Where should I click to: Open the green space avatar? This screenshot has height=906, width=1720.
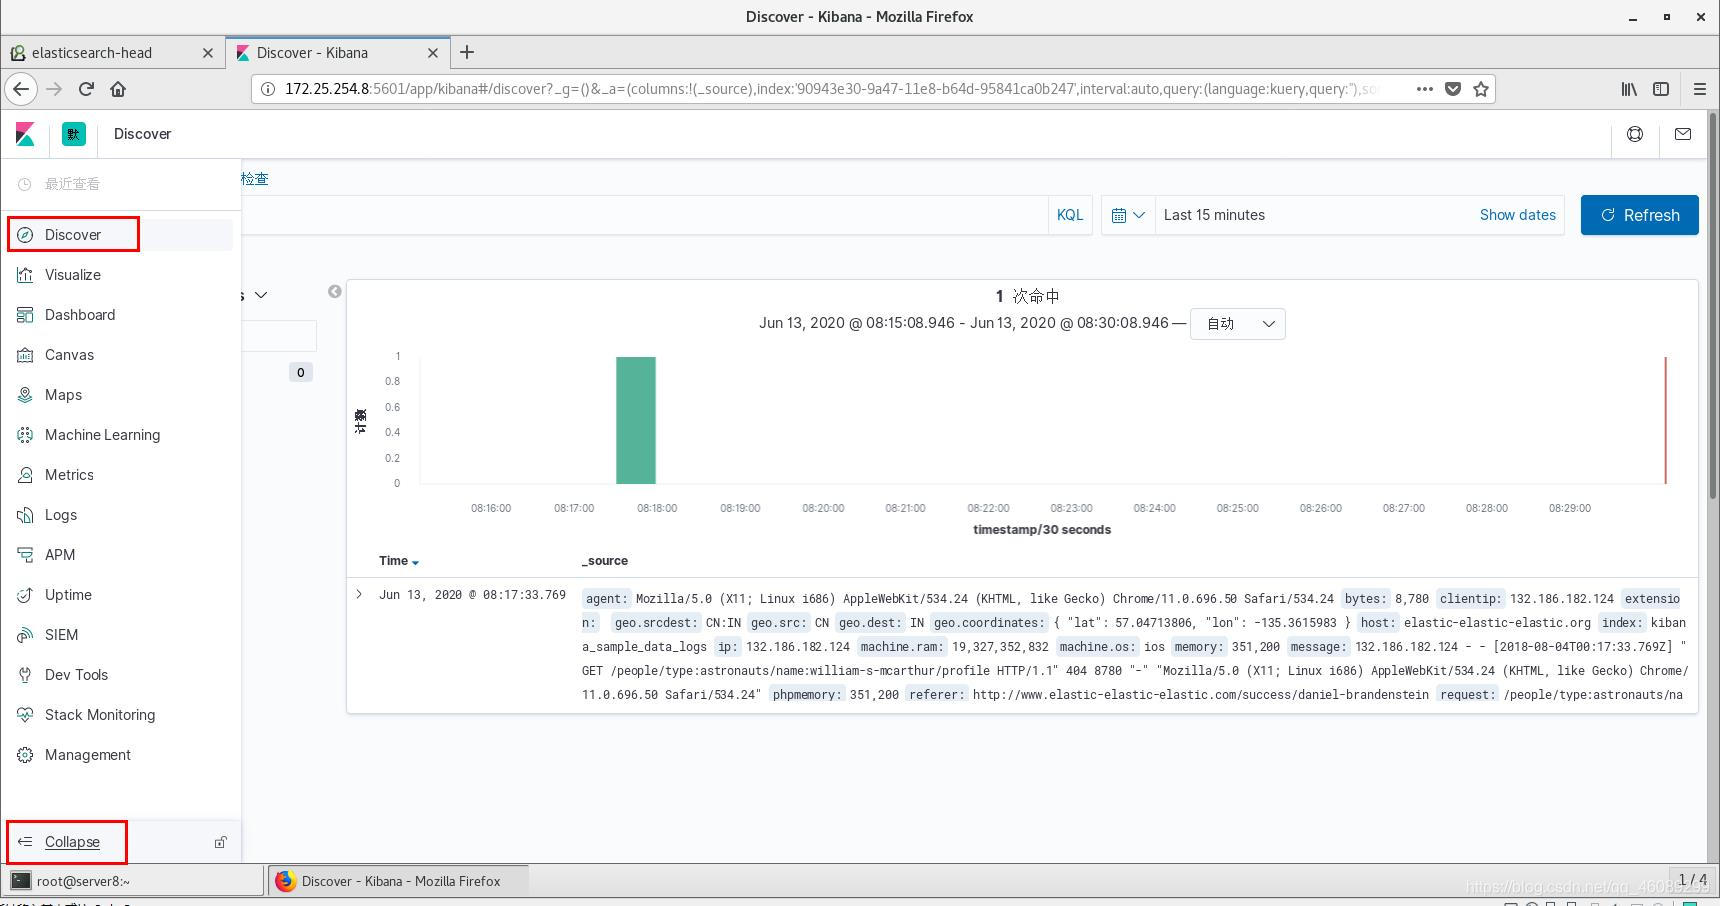[x=74, y=134]
